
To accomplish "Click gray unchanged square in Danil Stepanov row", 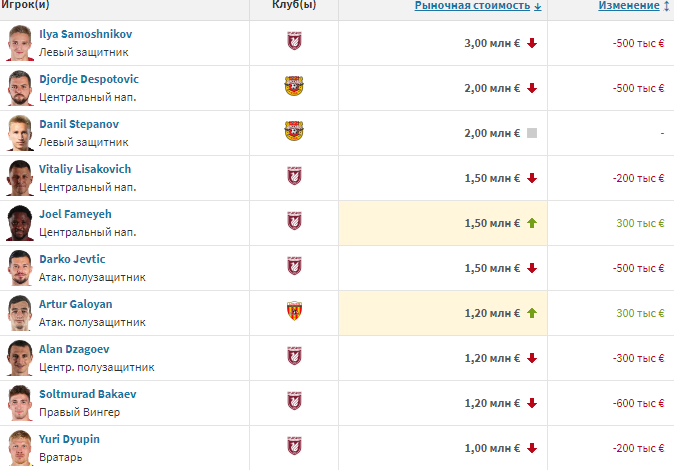I will point(532,133).
